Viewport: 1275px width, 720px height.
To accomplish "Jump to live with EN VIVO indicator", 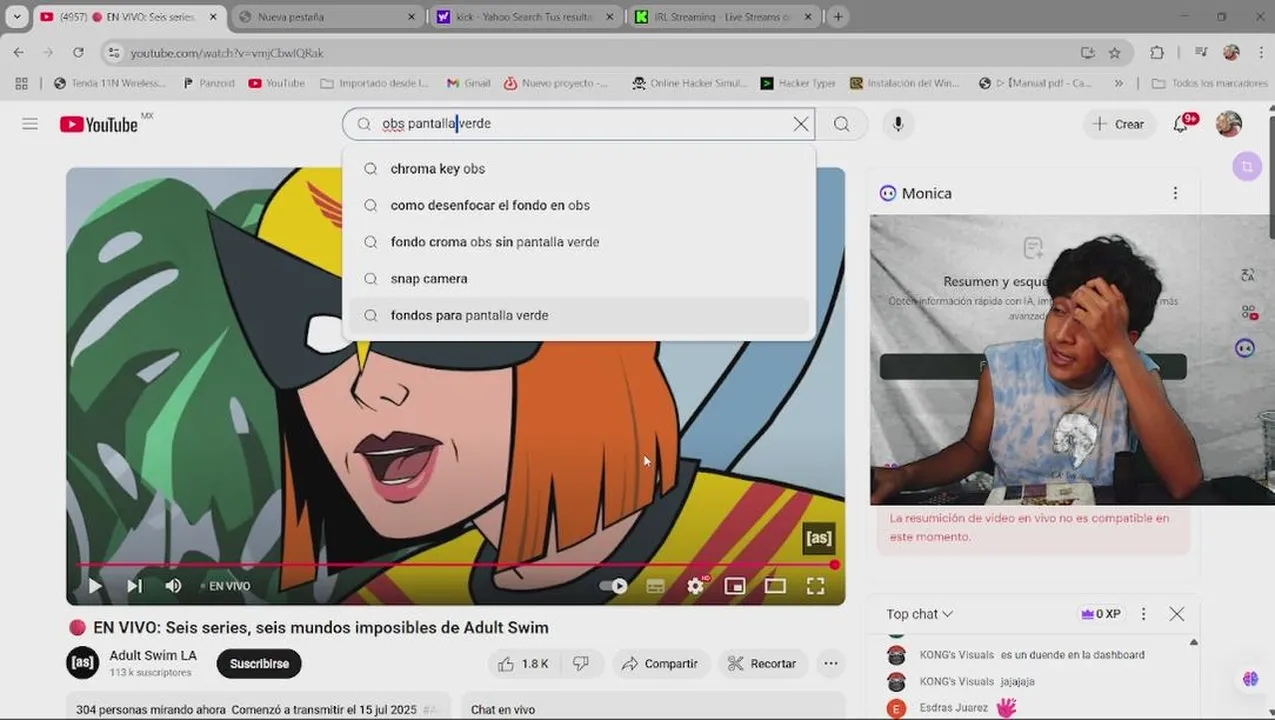I will pos(225,586).
